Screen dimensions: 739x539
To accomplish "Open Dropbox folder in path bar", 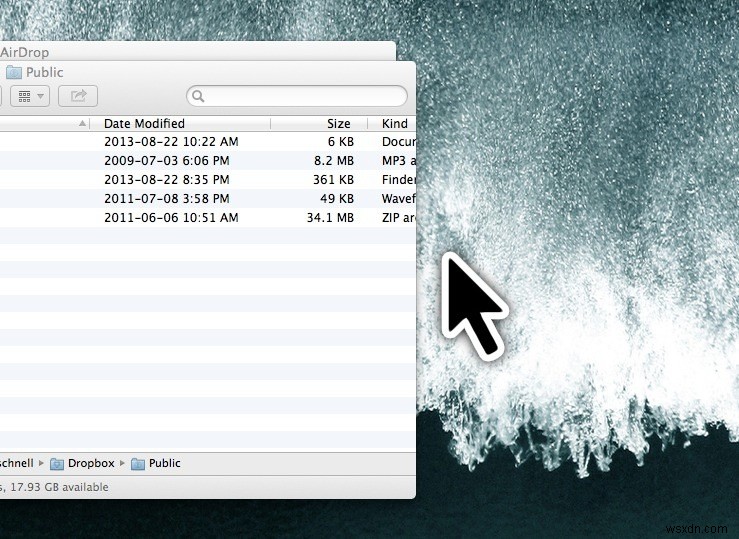I will point(82,463).
